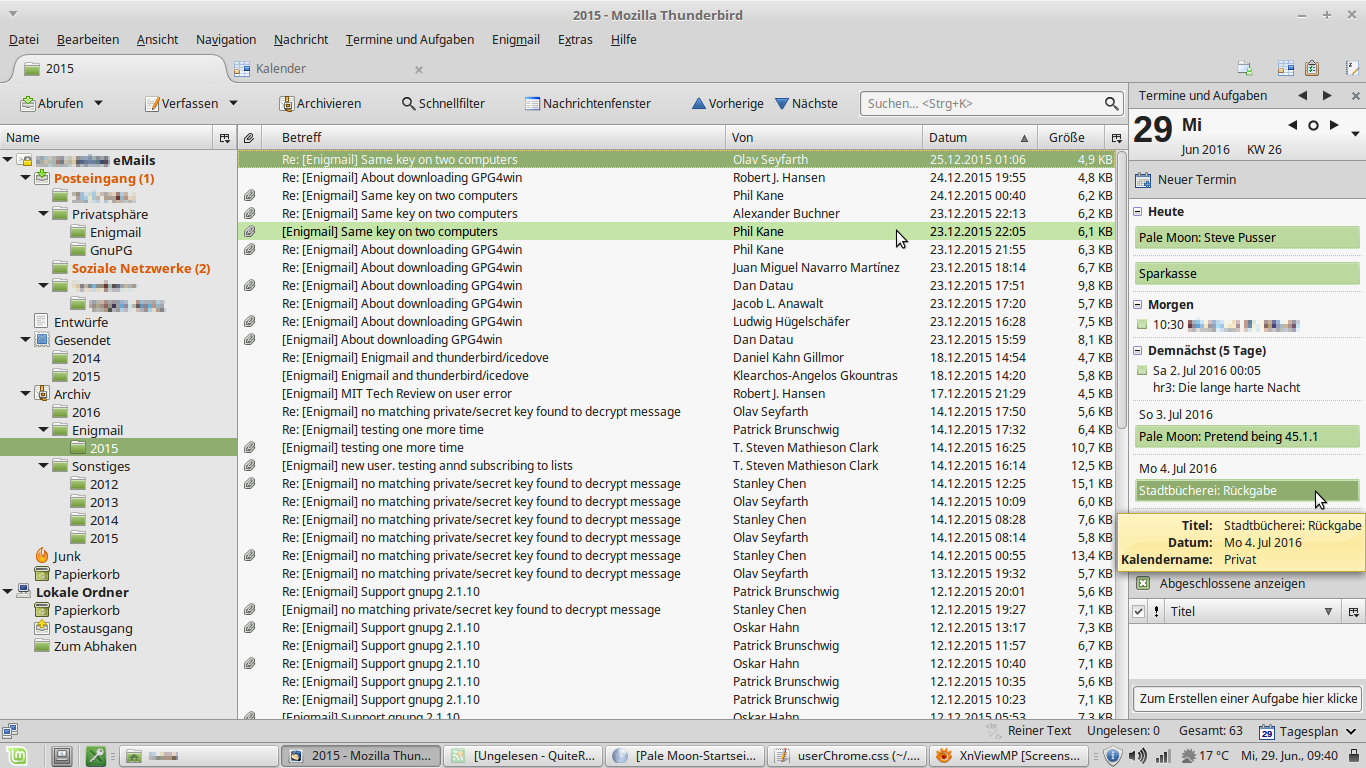Toggle Abgeschlossene anzeigen checkbox
This screenshot has height=768, width=1366.
click(x=1141, y=584)
